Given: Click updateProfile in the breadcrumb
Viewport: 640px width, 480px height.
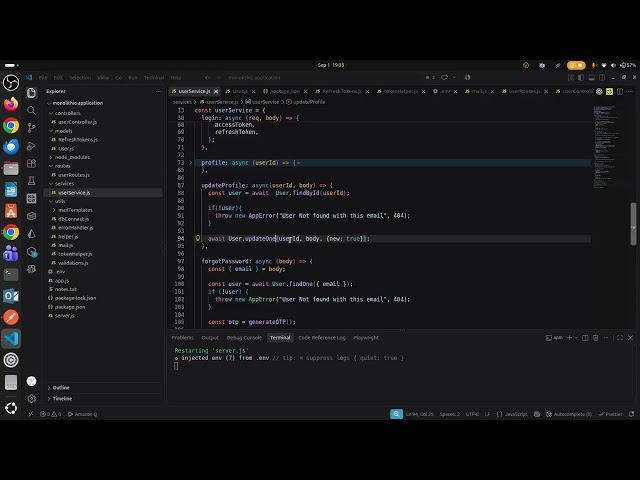Looking at the screenshot, I should [x=309, y=102].
